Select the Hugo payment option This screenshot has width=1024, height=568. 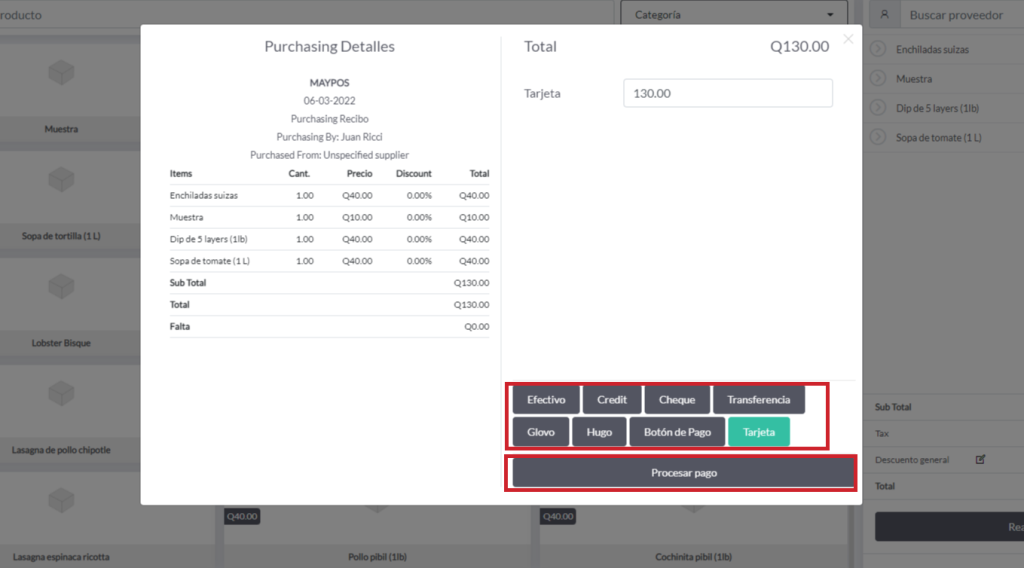click(599, 432)
